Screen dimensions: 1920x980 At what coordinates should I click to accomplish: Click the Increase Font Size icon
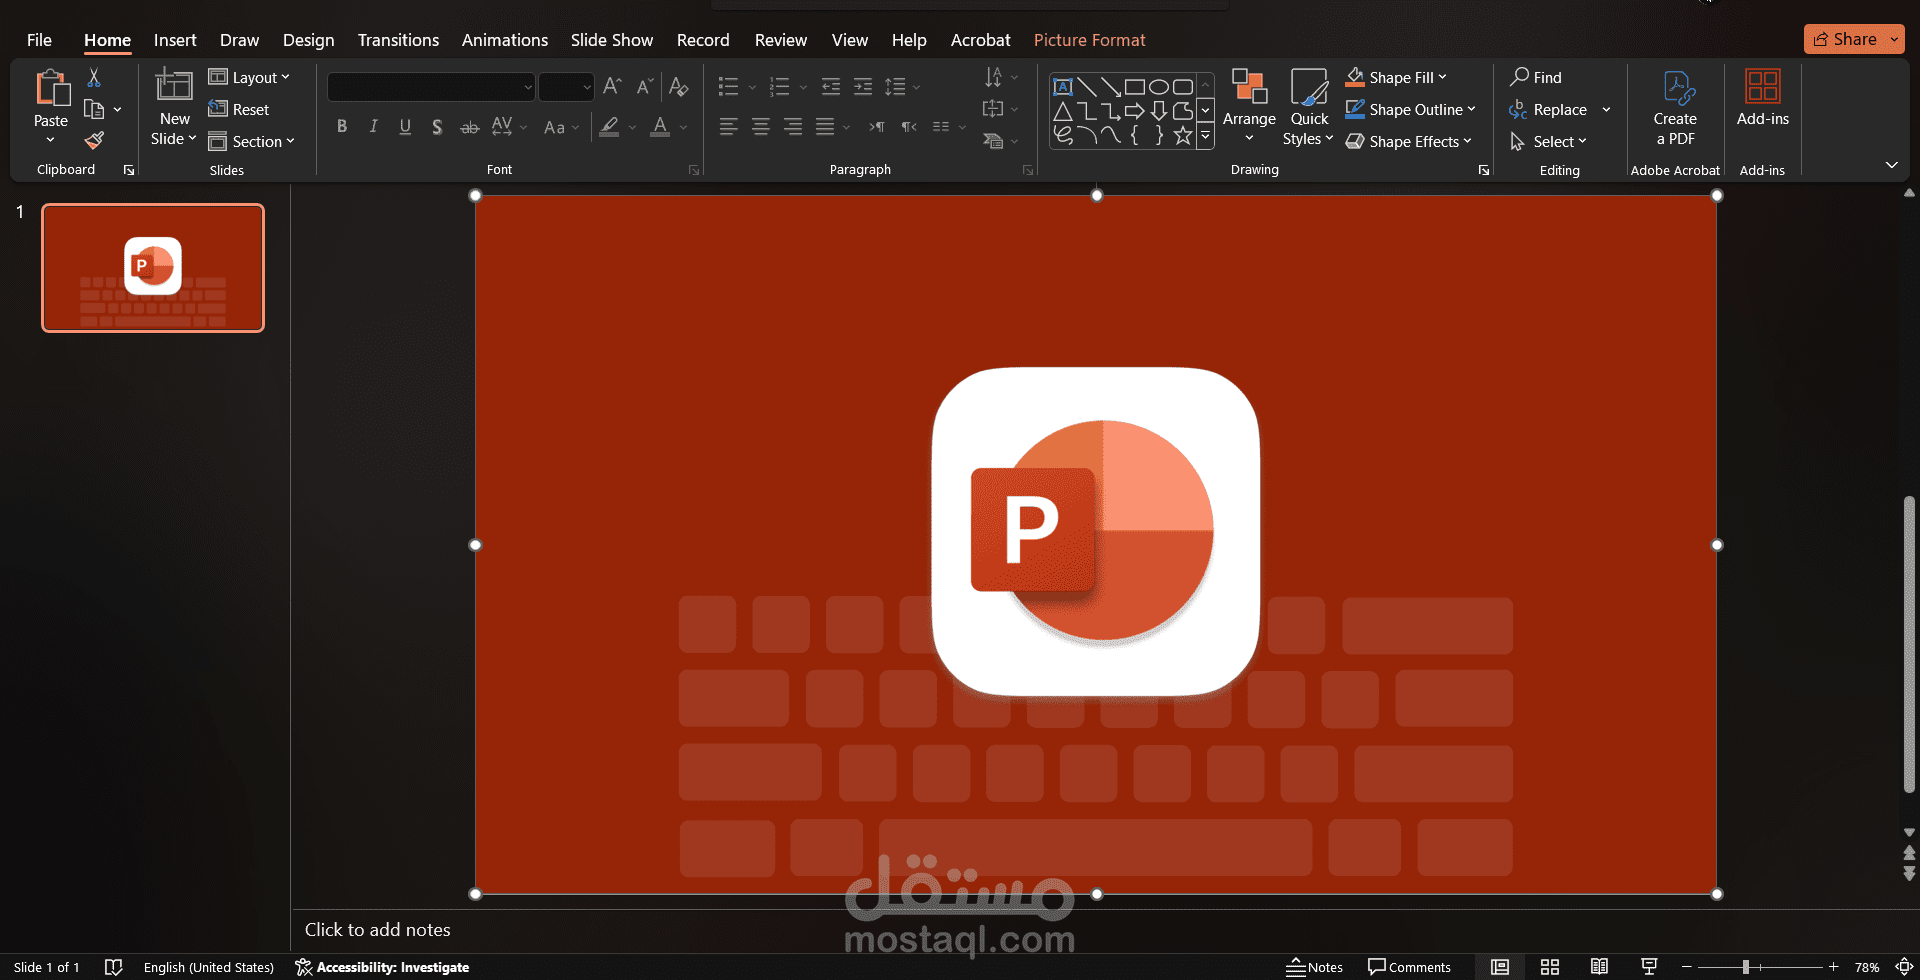point(611,87)
